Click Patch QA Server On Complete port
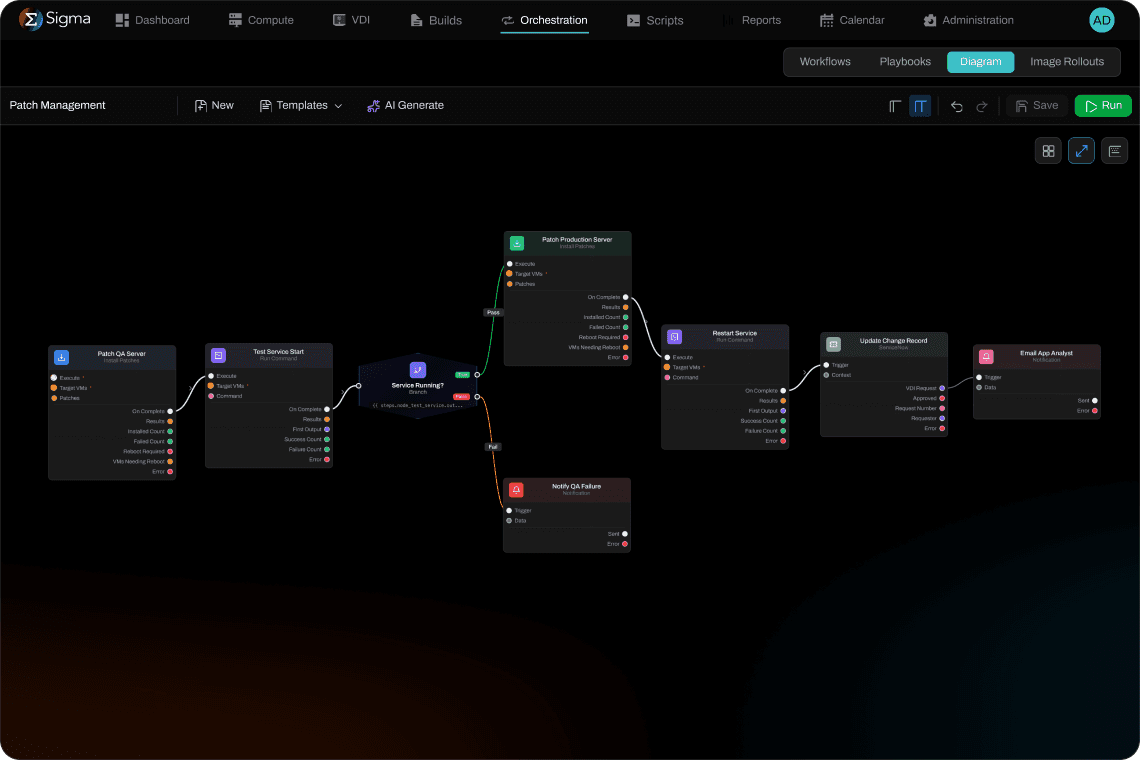 click(170, 411)
